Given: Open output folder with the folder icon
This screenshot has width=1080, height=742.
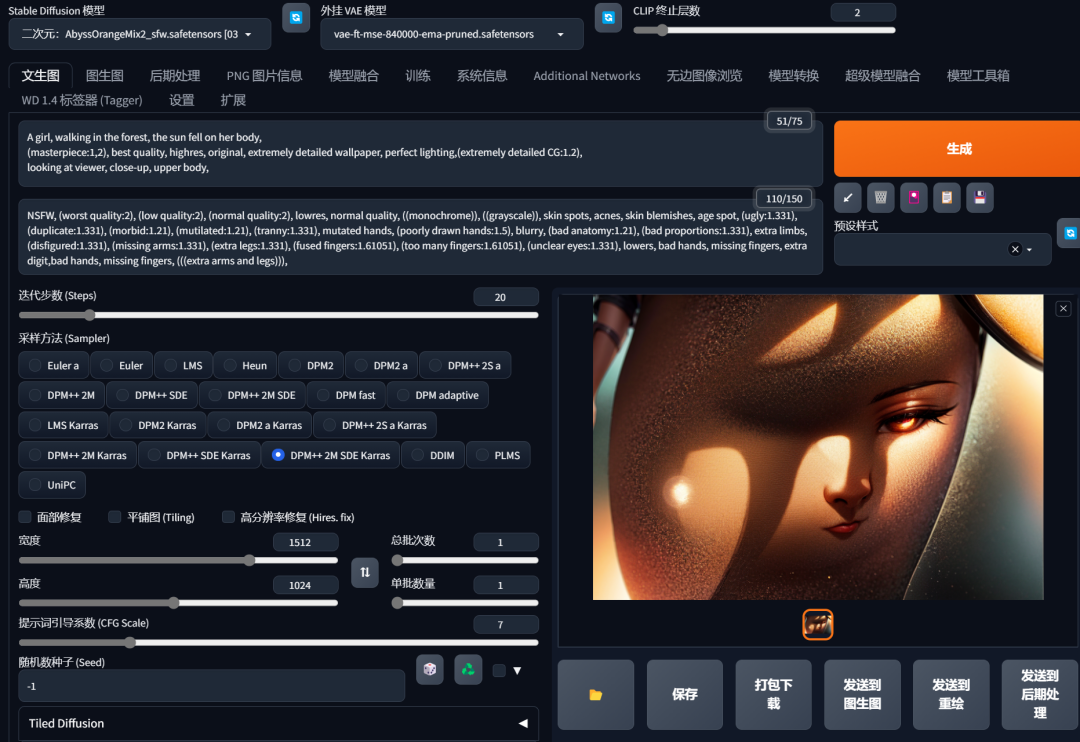Looking at the screenshot, I should pyautogui.click(x=596, y=694).
